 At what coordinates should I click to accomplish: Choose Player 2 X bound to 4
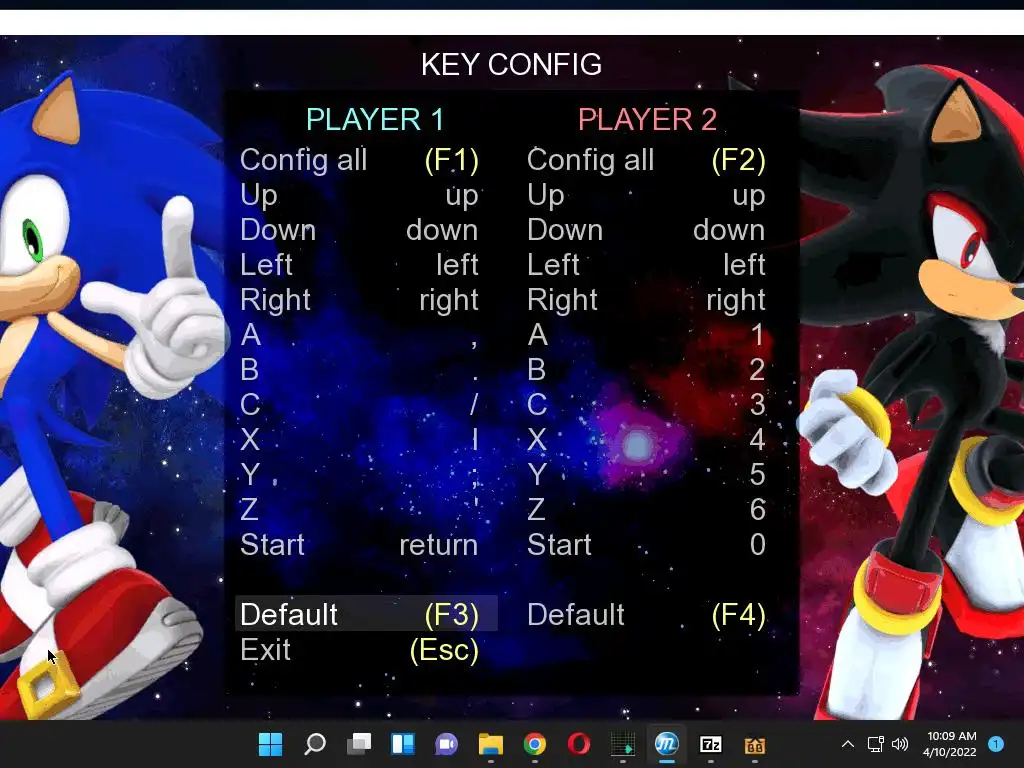(646, 440)
